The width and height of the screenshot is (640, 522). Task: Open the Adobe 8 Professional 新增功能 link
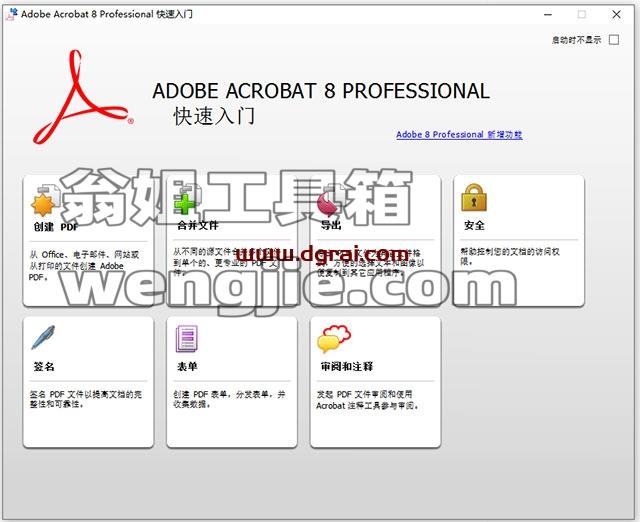(459, 135)
